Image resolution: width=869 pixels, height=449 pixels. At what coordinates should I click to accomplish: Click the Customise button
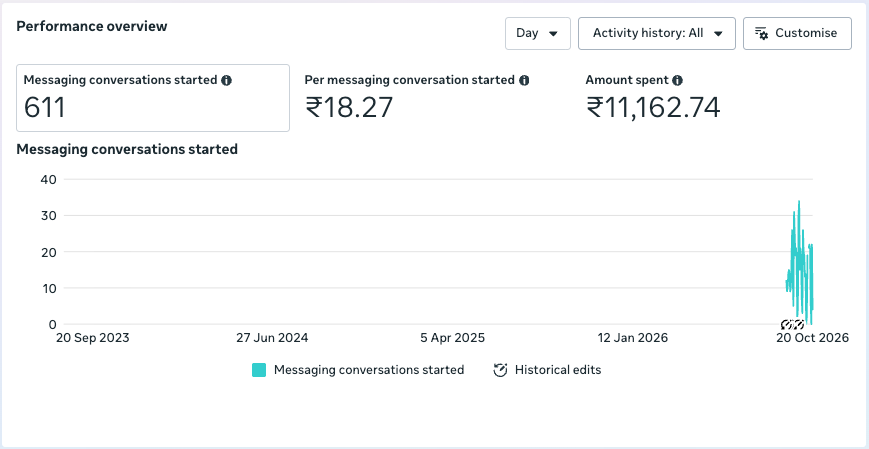(797, 33)
